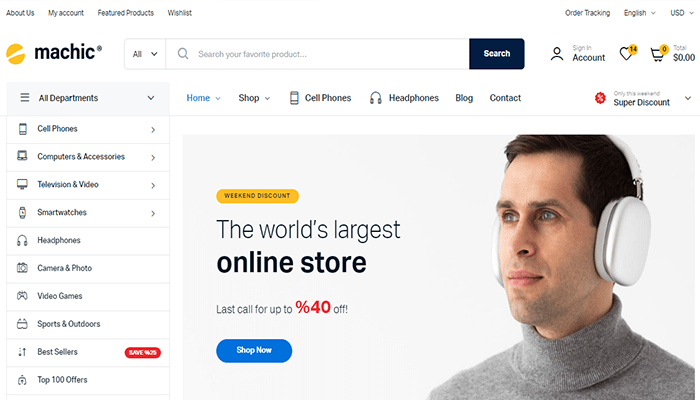Expand the Cell Phones sidebar submenu arrow
This screenshot has height=400, width=700.
coord(153,129)
